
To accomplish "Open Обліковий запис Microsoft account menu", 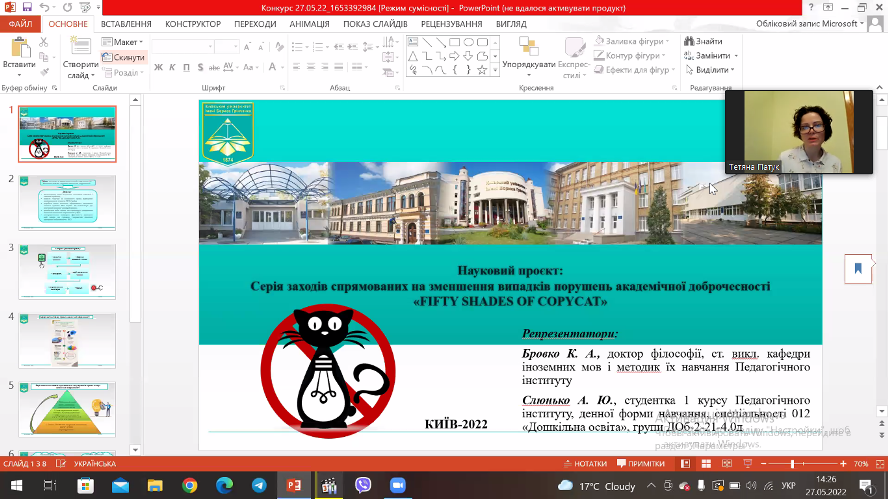I will 810,24.
